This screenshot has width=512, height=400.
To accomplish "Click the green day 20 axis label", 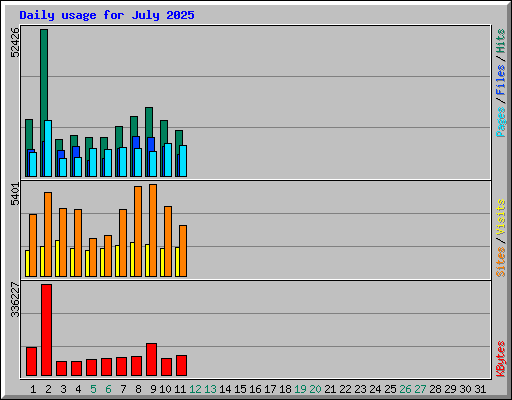I will pos(315,389).
